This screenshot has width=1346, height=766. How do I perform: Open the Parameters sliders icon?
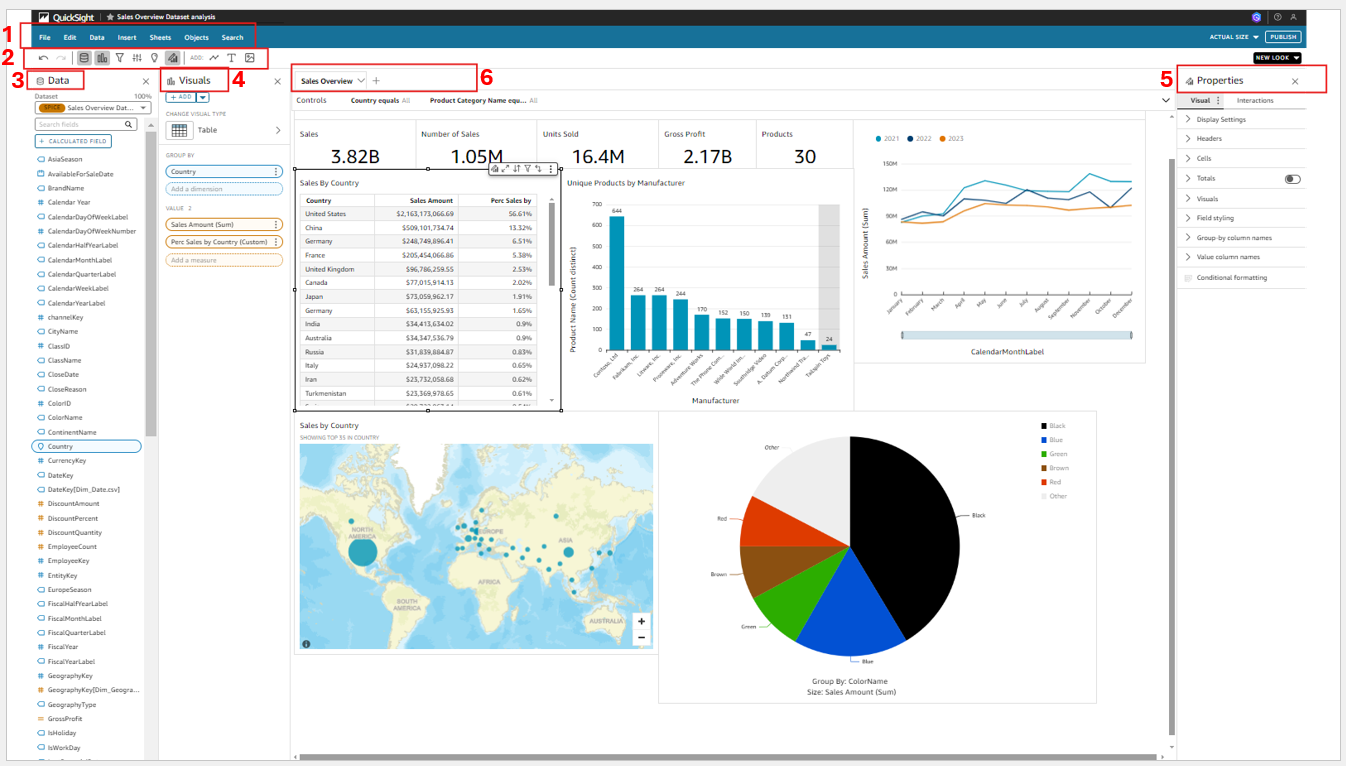click(x=137, y=58)
